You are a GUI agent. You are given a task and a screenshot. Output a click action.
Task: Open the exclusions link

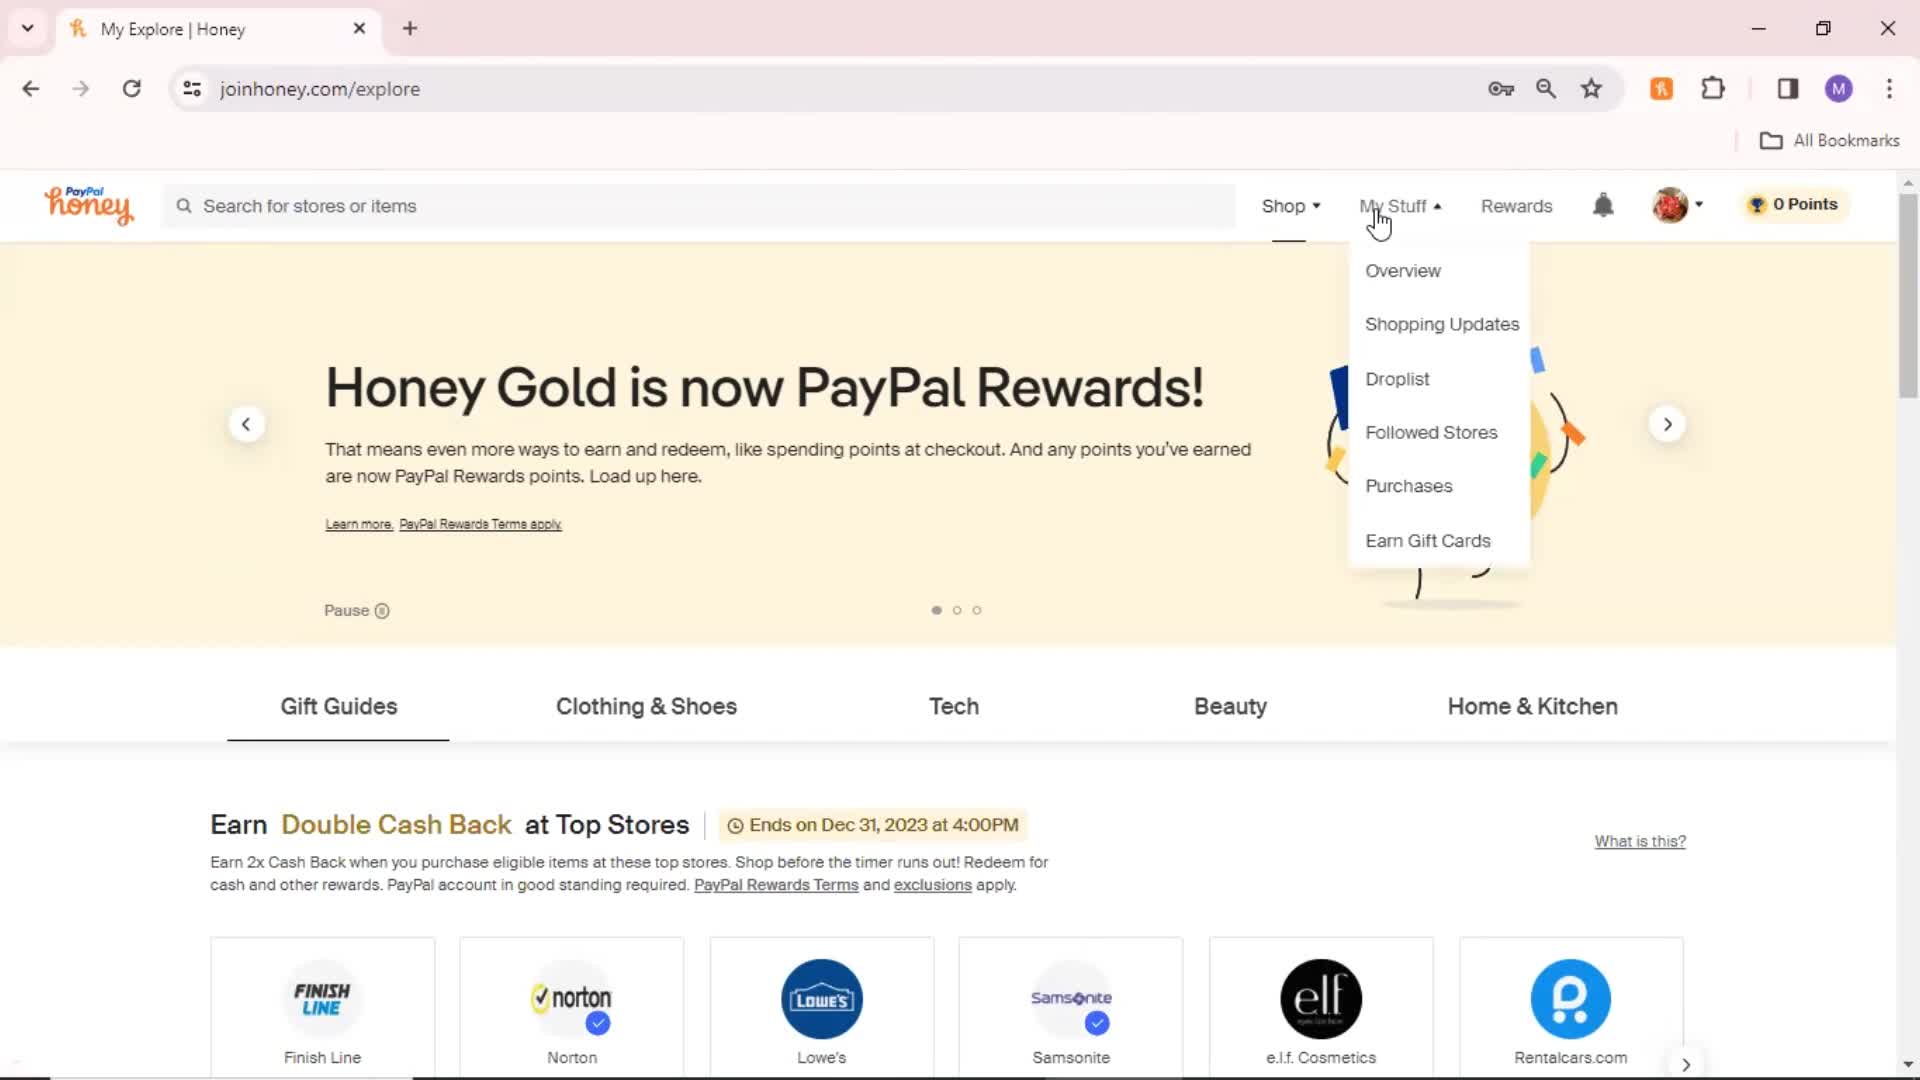tap(932, 886)
